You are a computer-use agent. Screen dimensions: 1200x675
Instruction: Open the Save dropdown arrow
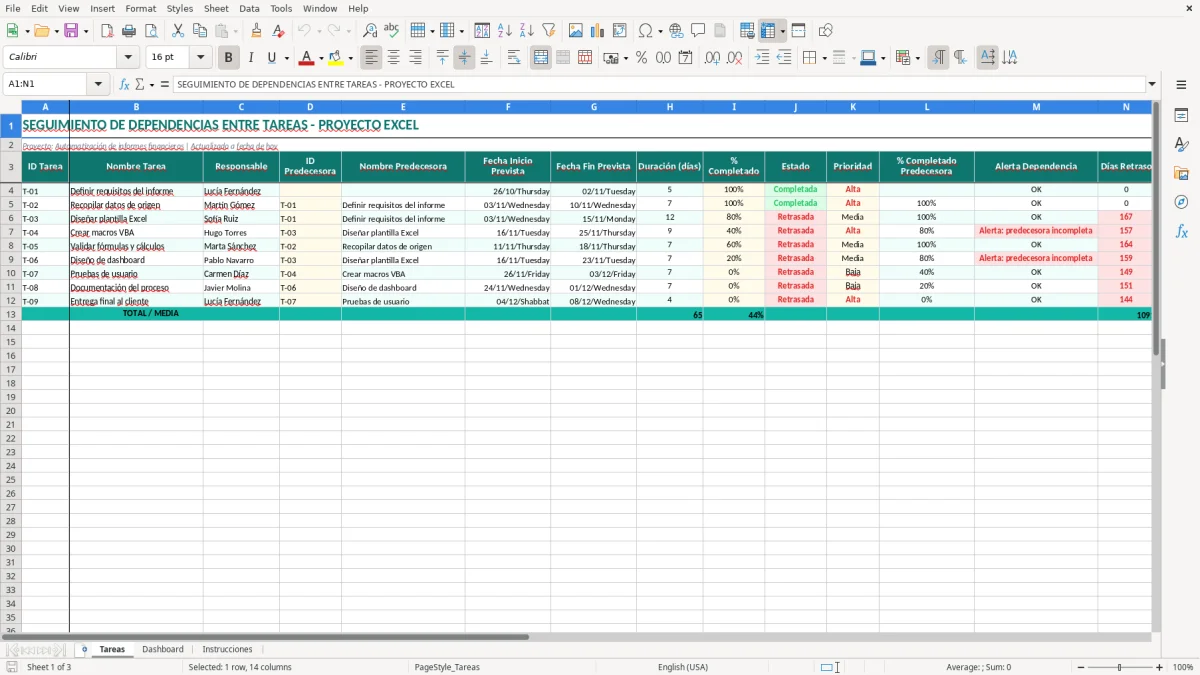point(85,31)
